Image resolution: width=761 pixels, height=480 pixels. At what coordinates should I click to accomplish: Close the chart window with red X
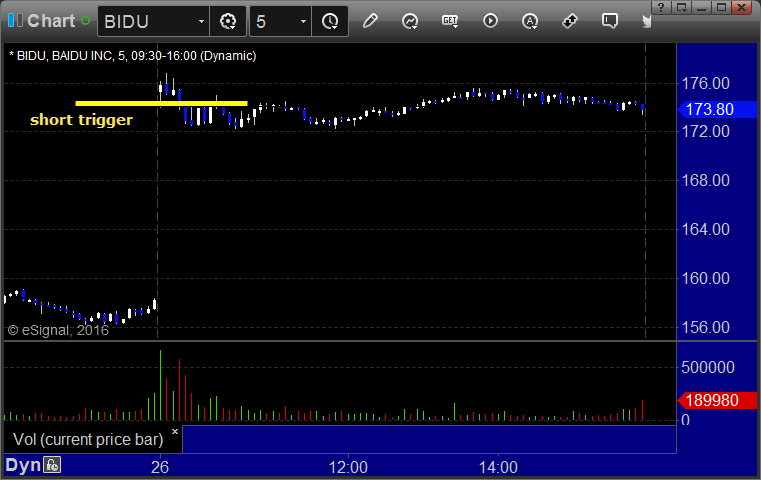tap(742, 7)
